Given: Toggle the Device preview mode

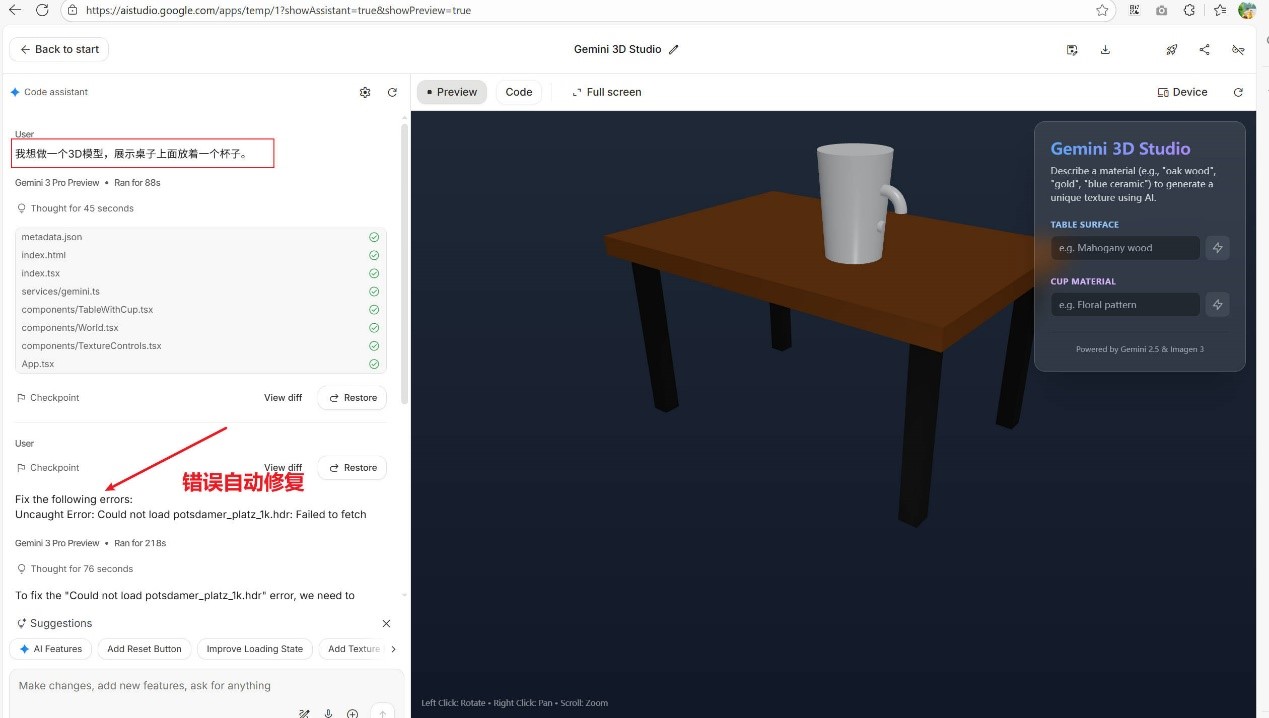Looking at the screenshot, I should (1182, 92).
